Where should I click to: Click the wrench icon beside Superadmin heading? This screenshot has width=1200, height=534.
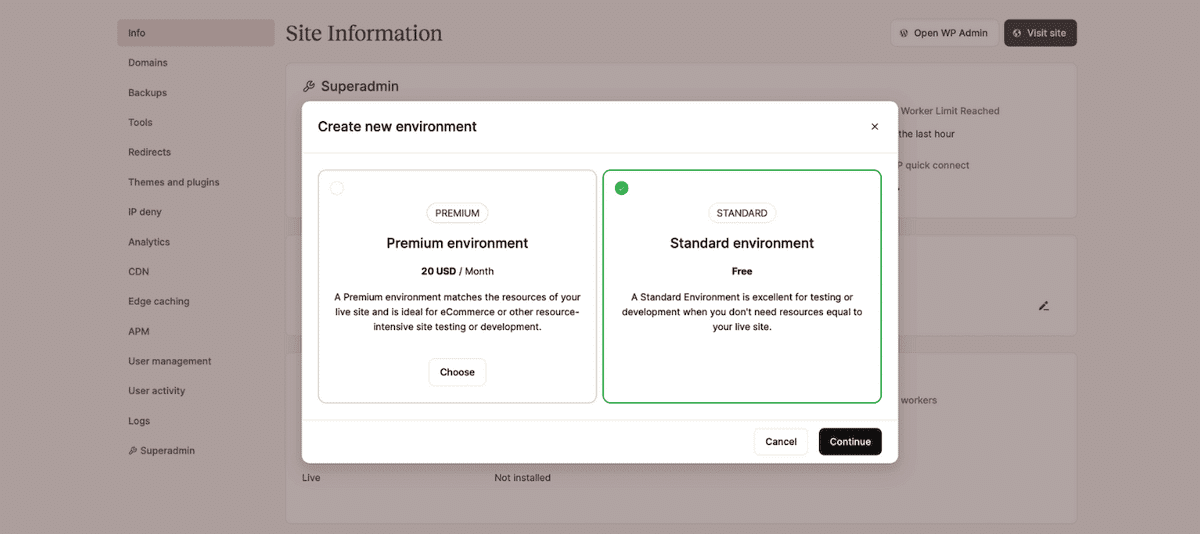coord(309,87)
